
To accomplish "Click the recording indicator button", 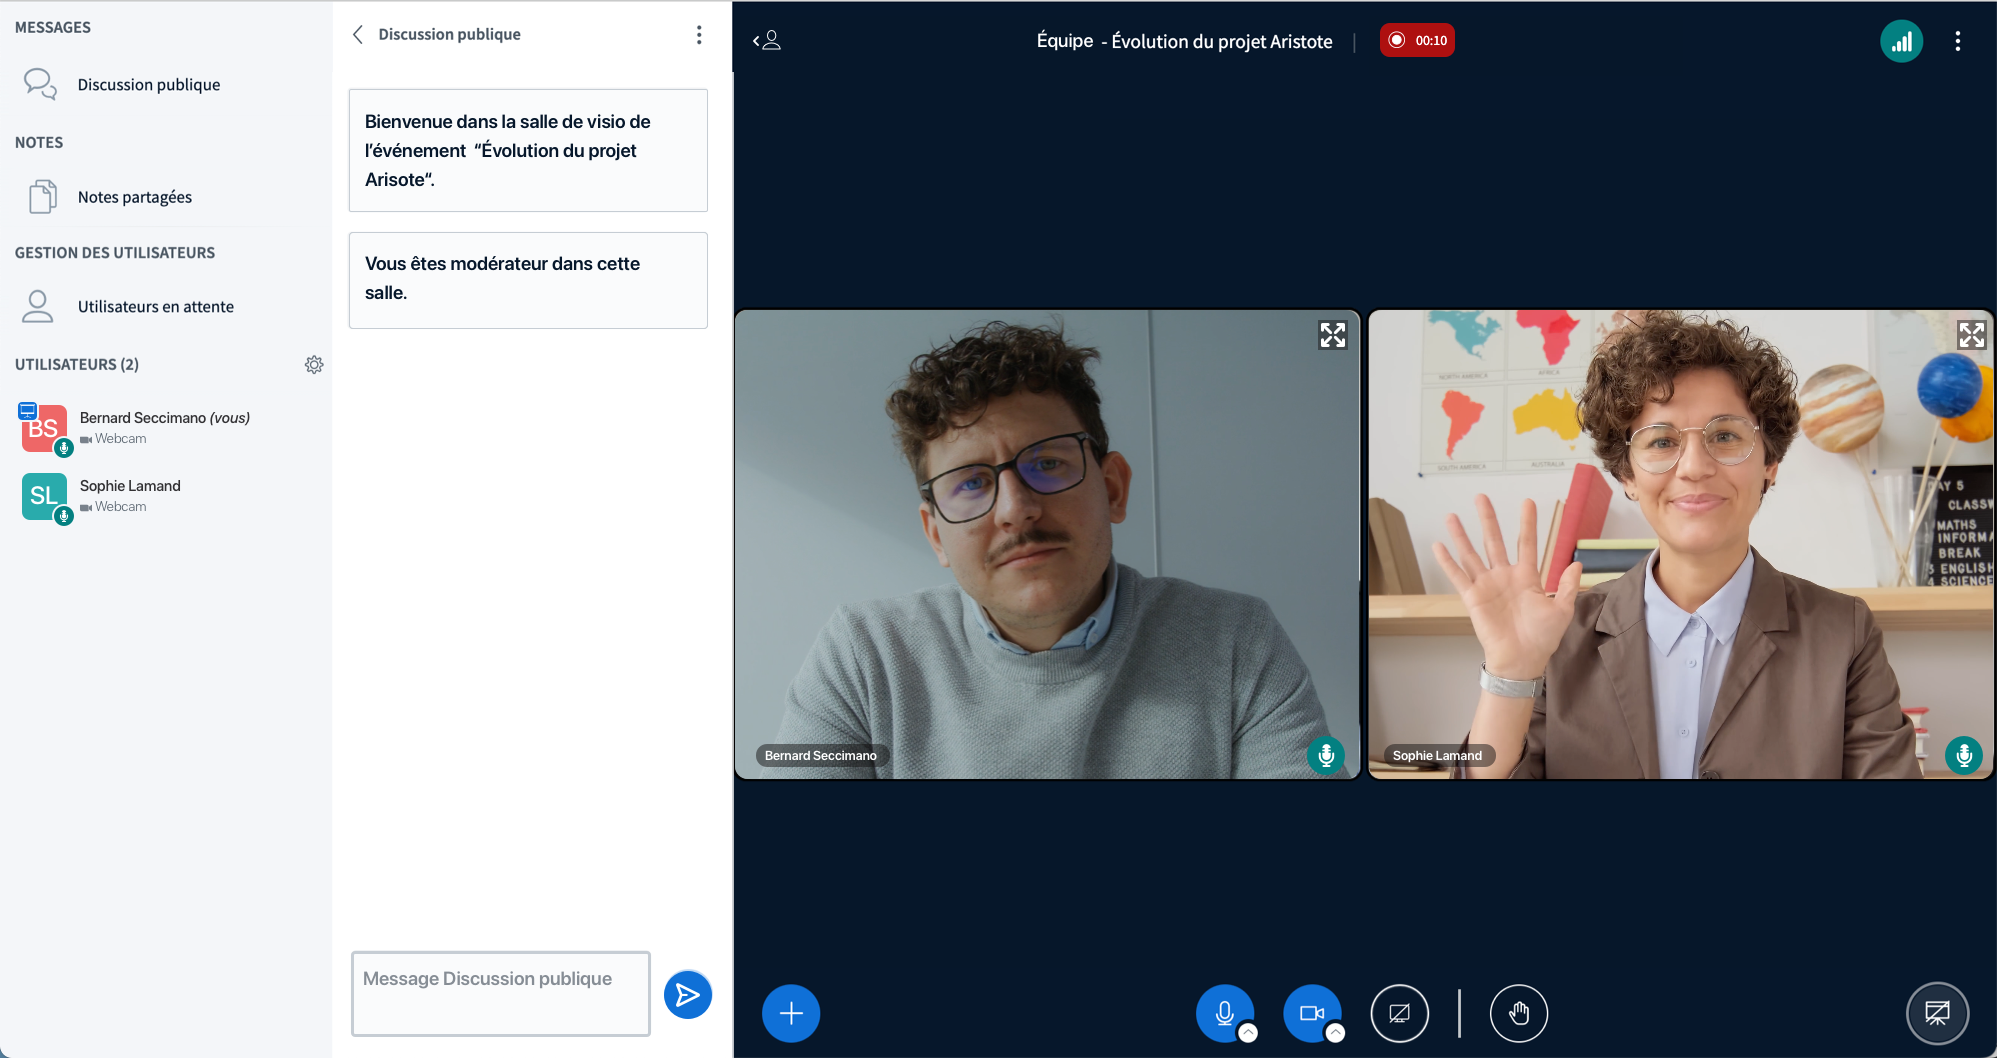I will (x=1417, y=41).
